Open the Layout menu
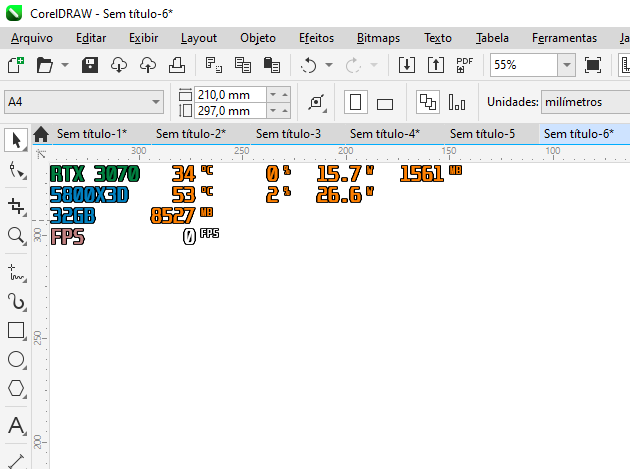This screenshot has height=469, width=630. (x=198, y=38)
